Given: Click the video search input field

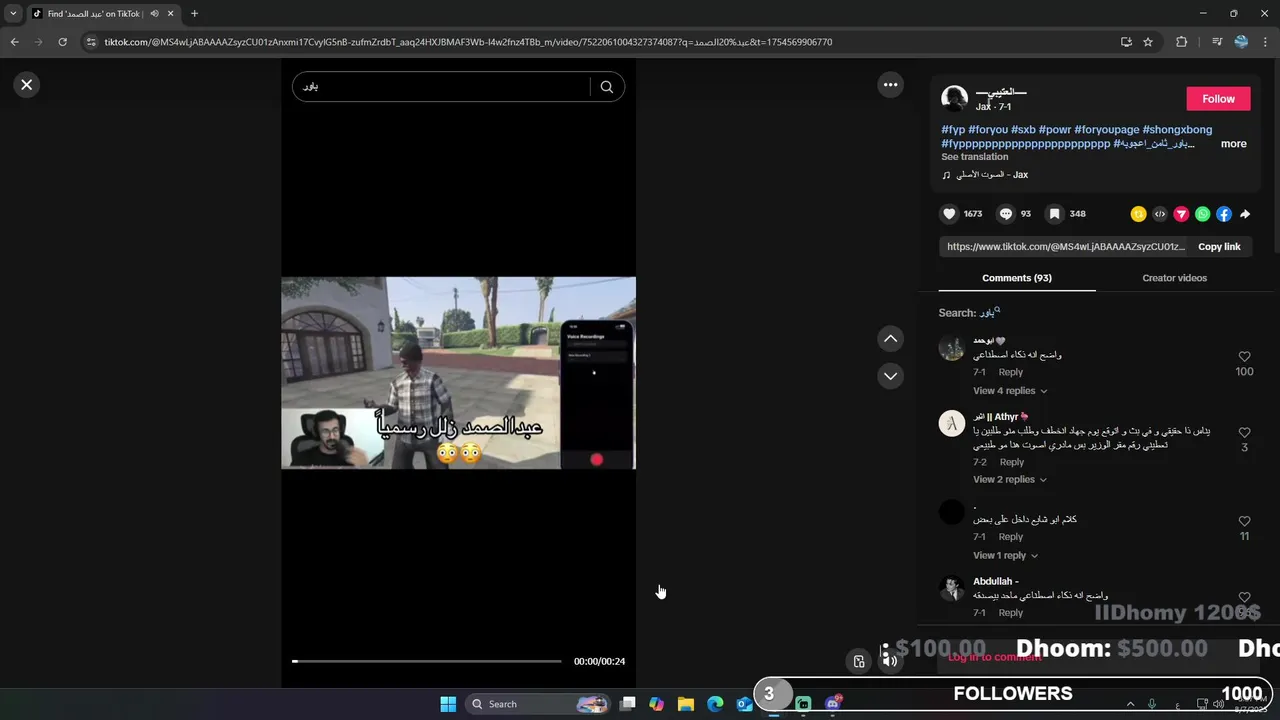Looking at the screenshot, I should (442, 87).
